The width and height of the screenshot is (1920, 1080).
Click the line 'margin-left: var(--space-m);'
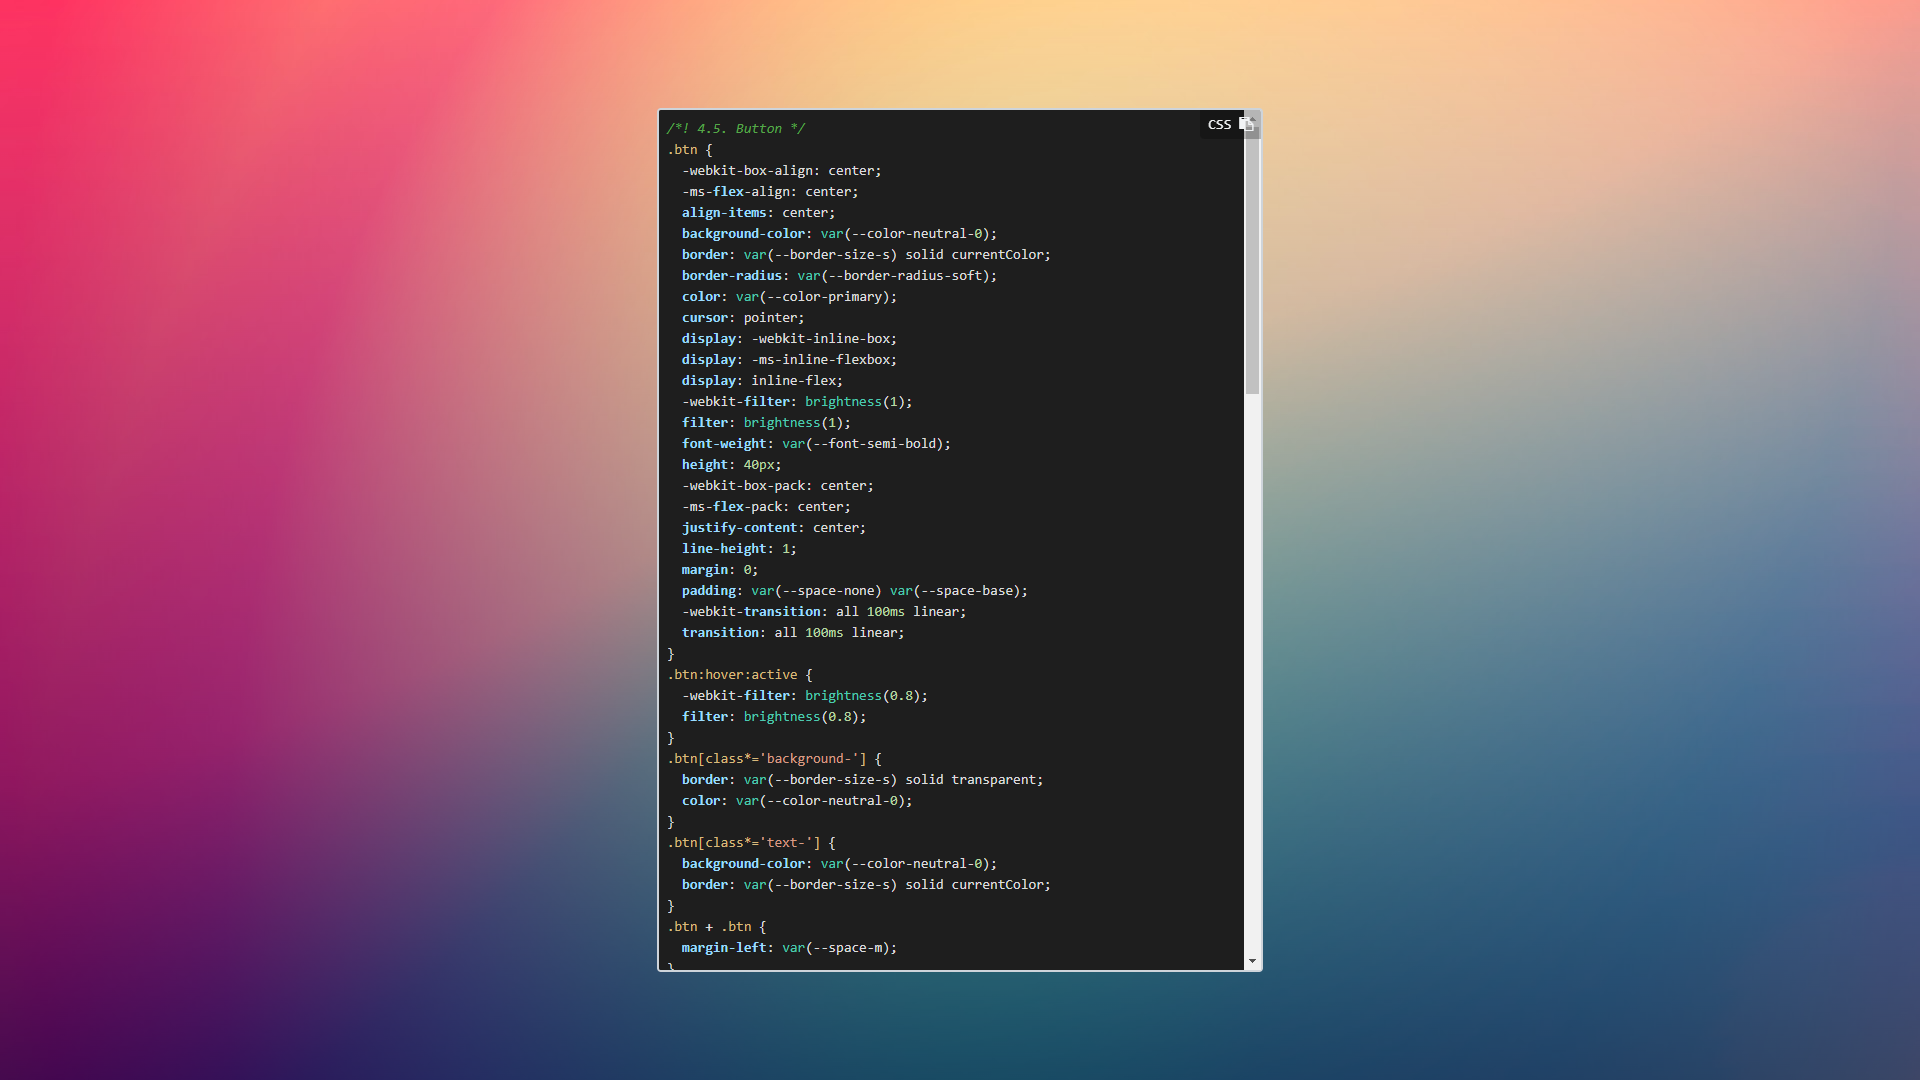[x=789, y=948]
